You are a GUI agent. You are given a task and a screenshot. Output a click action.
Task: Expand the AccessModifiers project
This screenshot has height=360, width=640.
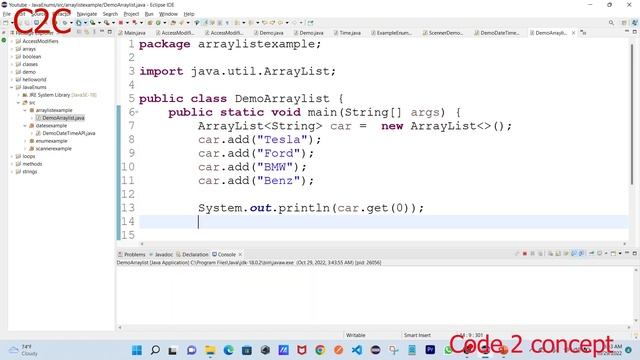tap(12, 41)
